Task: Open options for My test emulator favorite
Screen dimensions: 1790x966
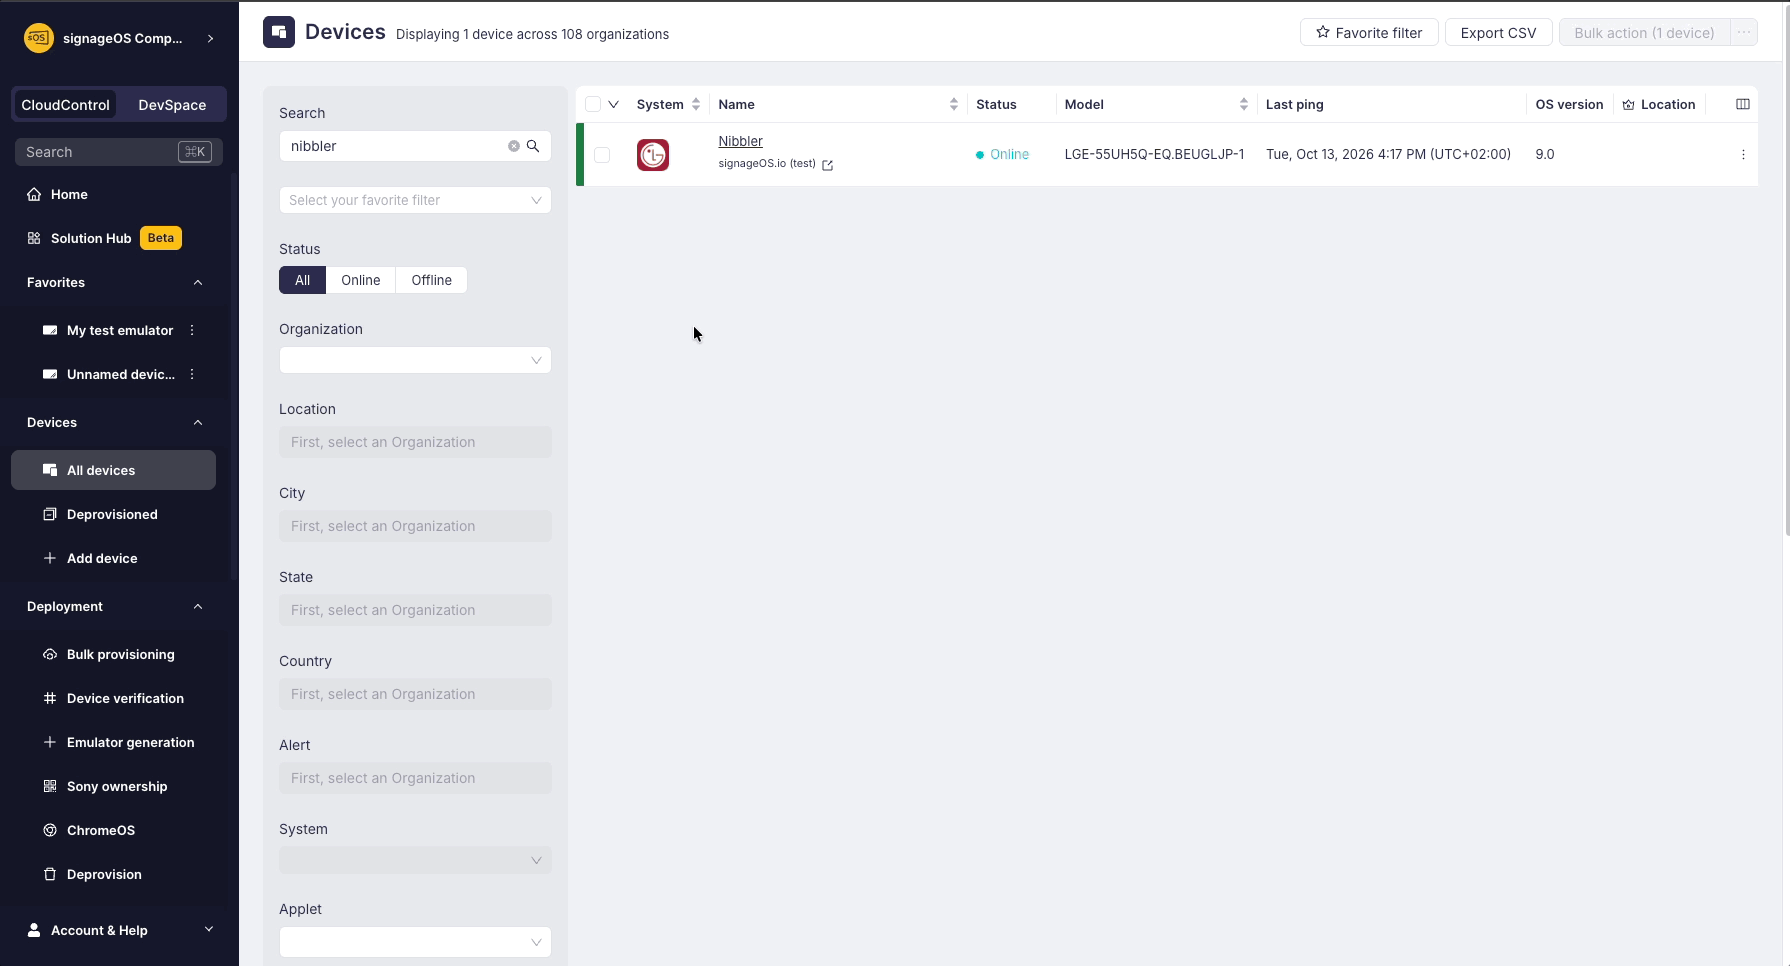Action: coord(192,330)
